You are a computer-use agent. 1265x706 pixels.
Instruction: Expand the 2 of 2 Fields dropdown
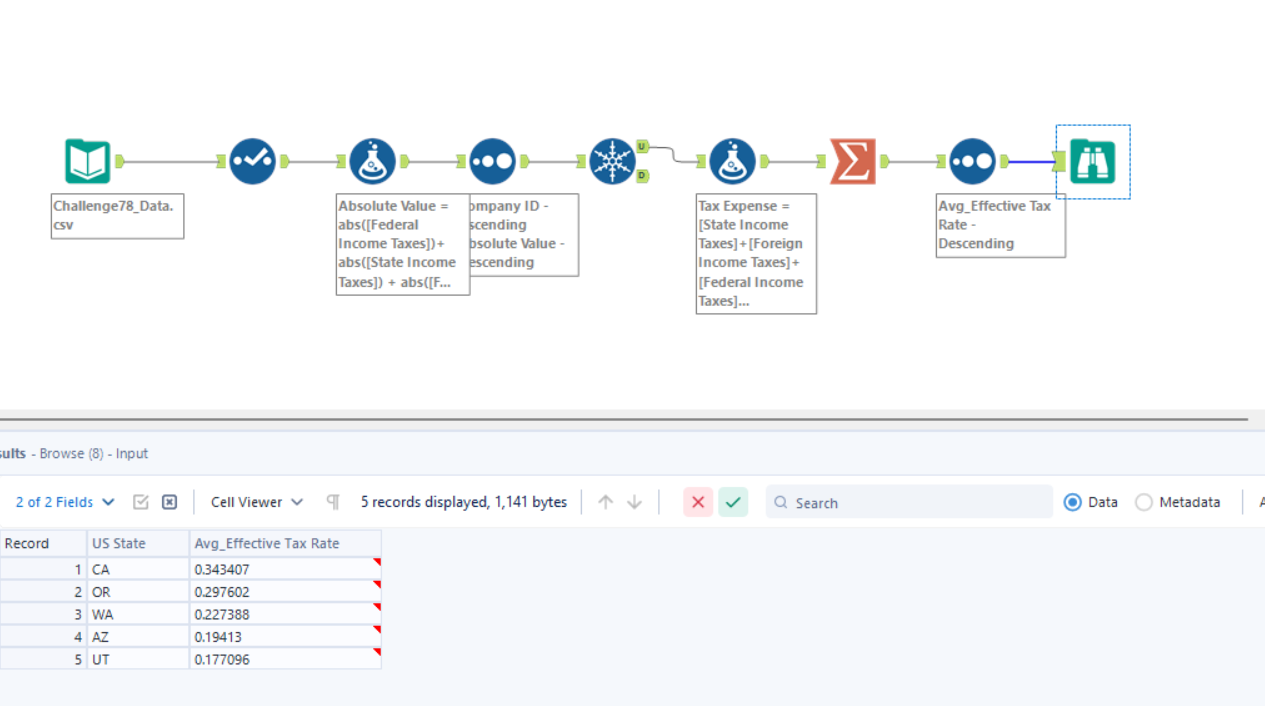(66, 502)
